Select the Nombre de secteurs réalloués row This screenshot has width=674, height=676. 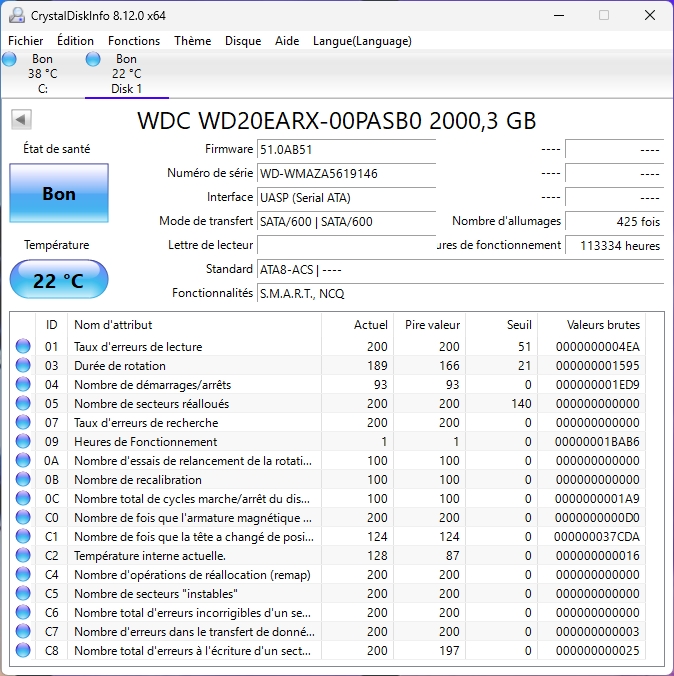[x=330, y=403]
